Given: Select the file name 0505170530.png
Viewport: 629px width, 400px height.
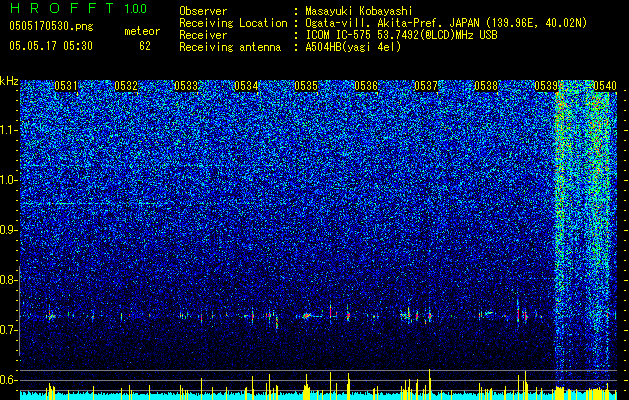Looking at the screenshot, I should tap(51, 27).
